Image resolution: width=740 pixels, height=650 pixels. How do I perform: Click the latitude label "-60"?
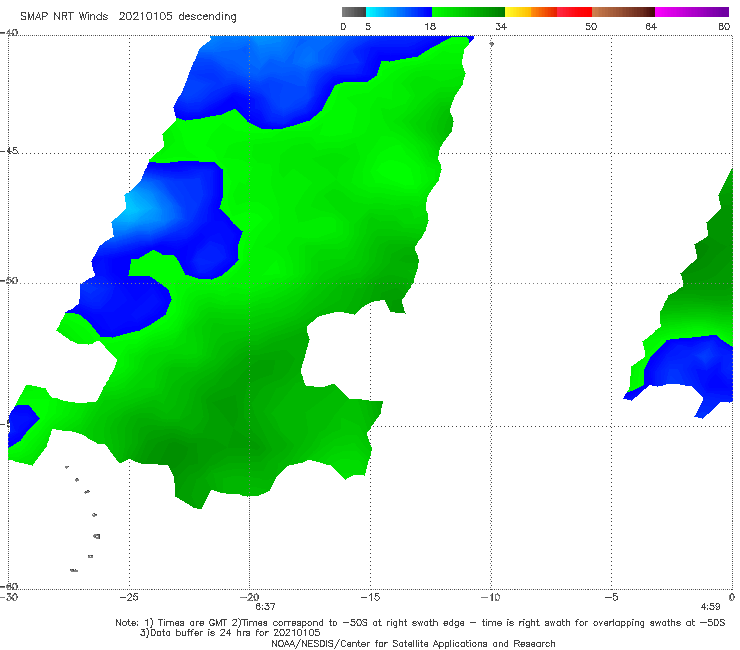click(9, 586)
